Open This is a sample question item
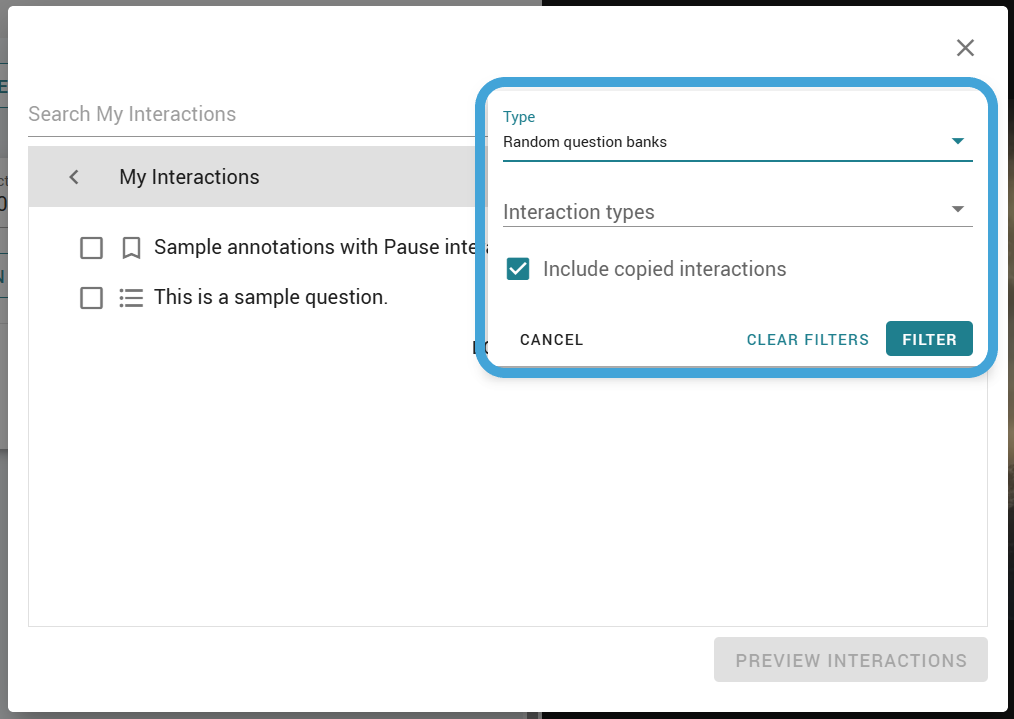 point(270,297)
